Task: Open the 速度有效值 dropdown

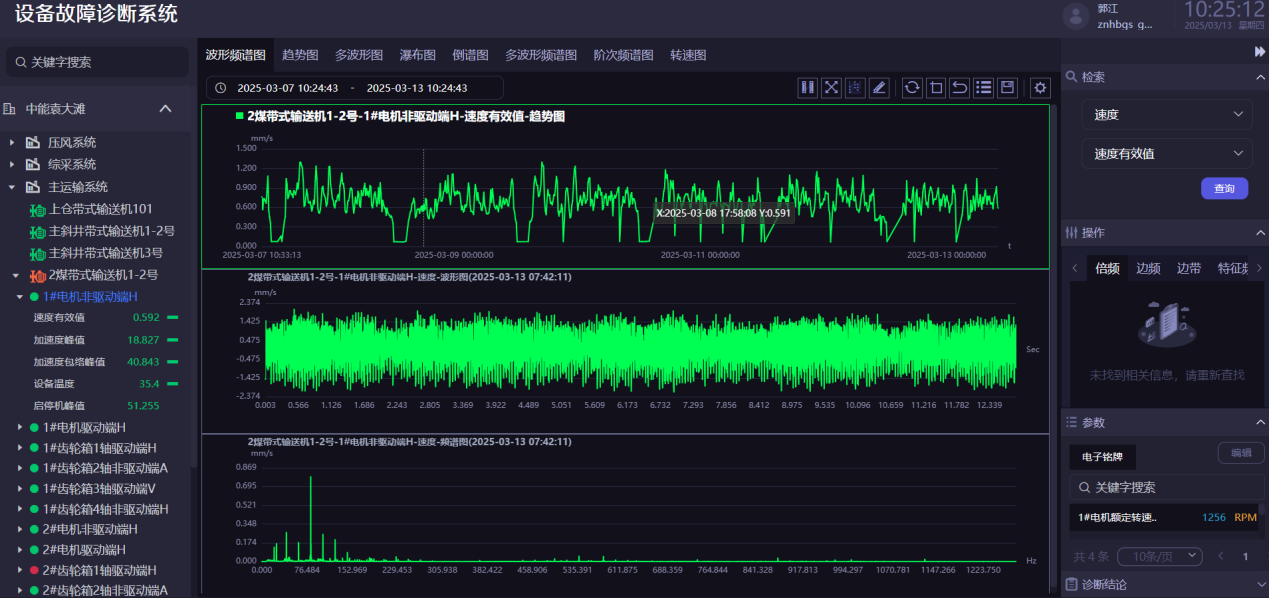Action: tap(1166, 154)
